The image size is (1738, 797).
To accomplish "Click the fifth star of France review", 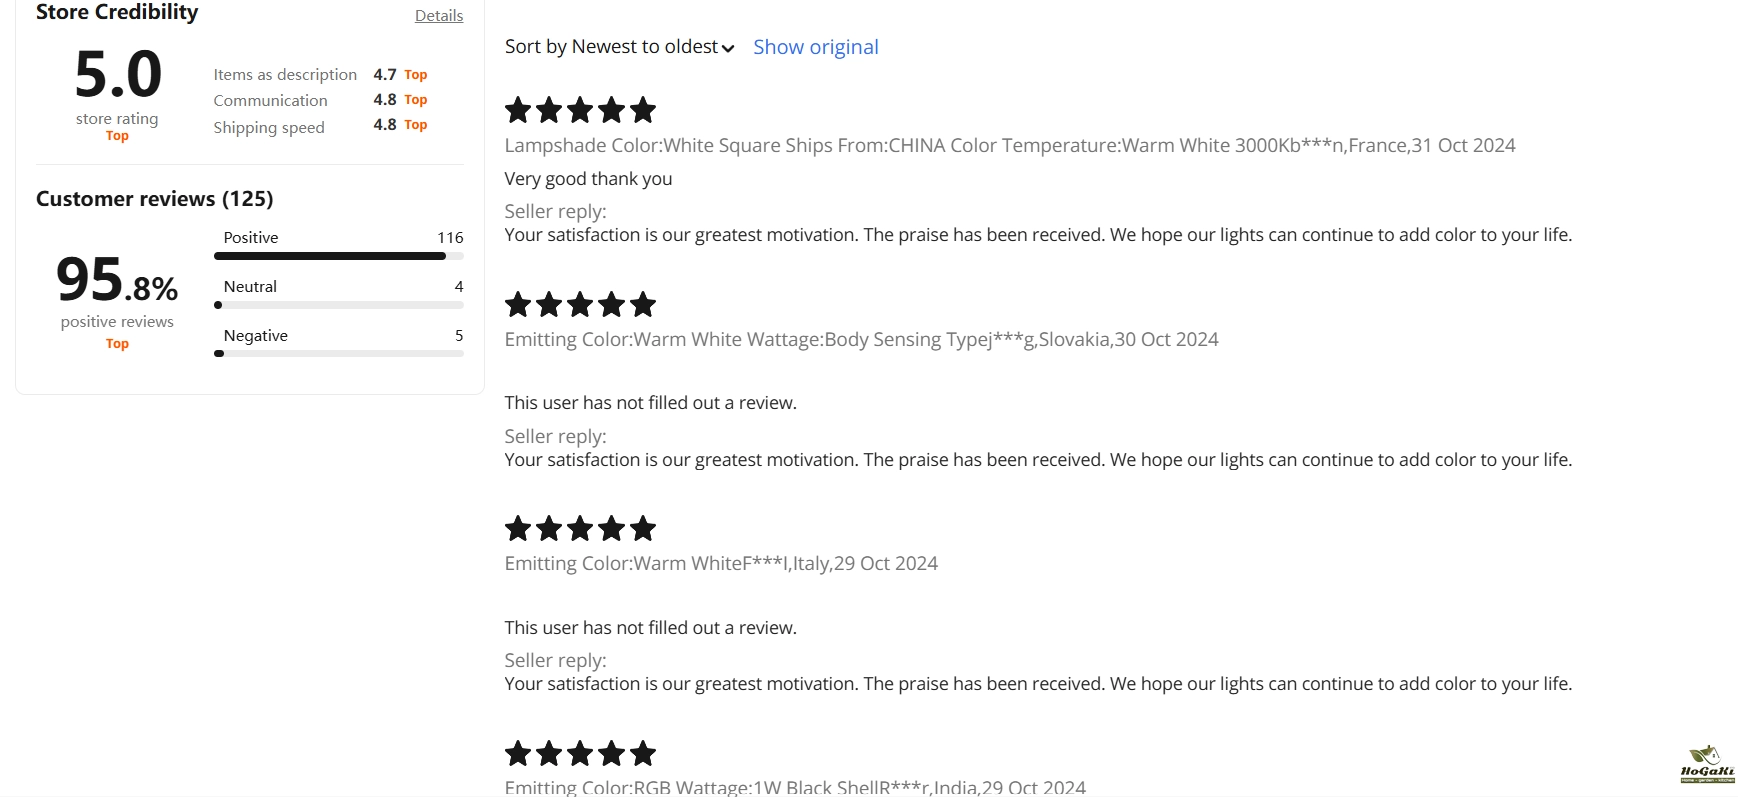I will click(x=643, y=110).
